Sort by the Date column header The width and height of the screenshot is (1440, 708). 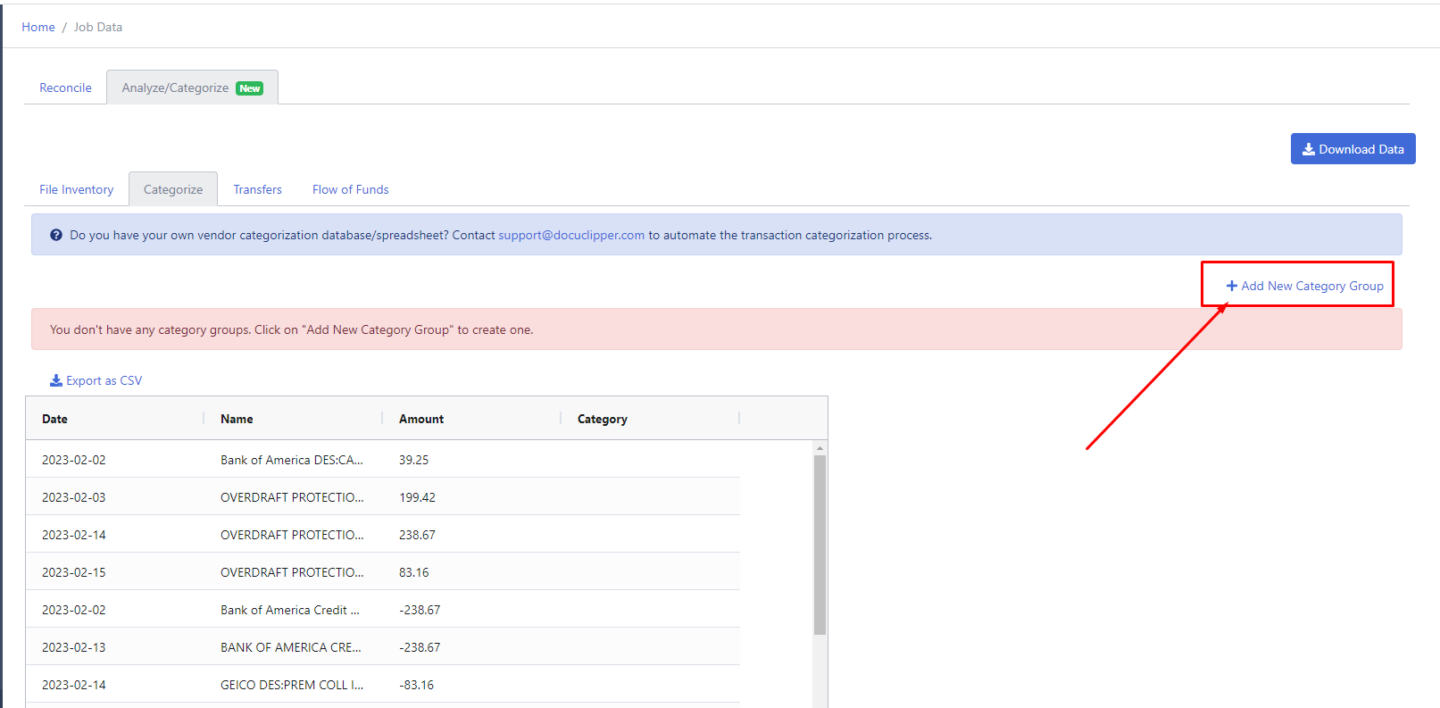55,419
